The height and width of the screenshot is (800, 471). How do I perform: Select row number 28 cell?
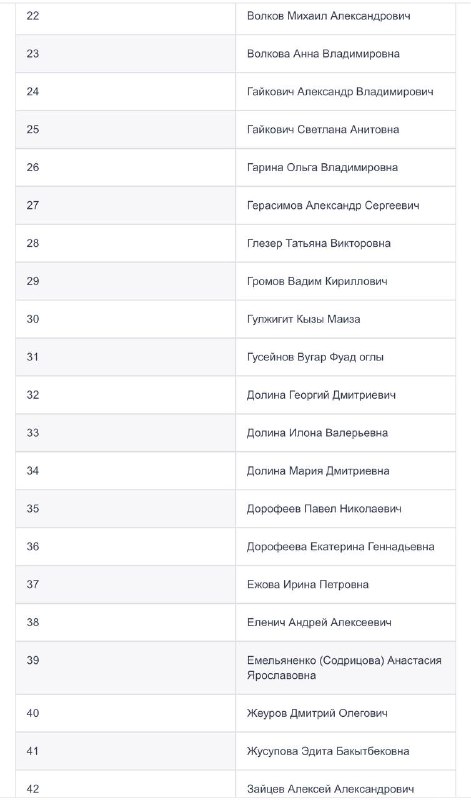tap(125, 243)
